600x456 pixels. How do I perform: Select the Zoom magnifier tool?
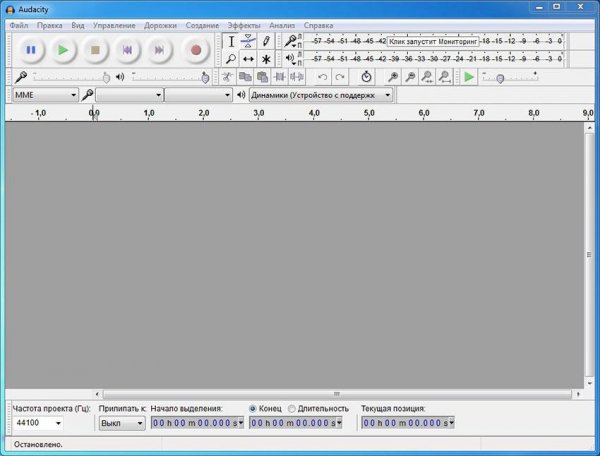click(x=231, y=59)
